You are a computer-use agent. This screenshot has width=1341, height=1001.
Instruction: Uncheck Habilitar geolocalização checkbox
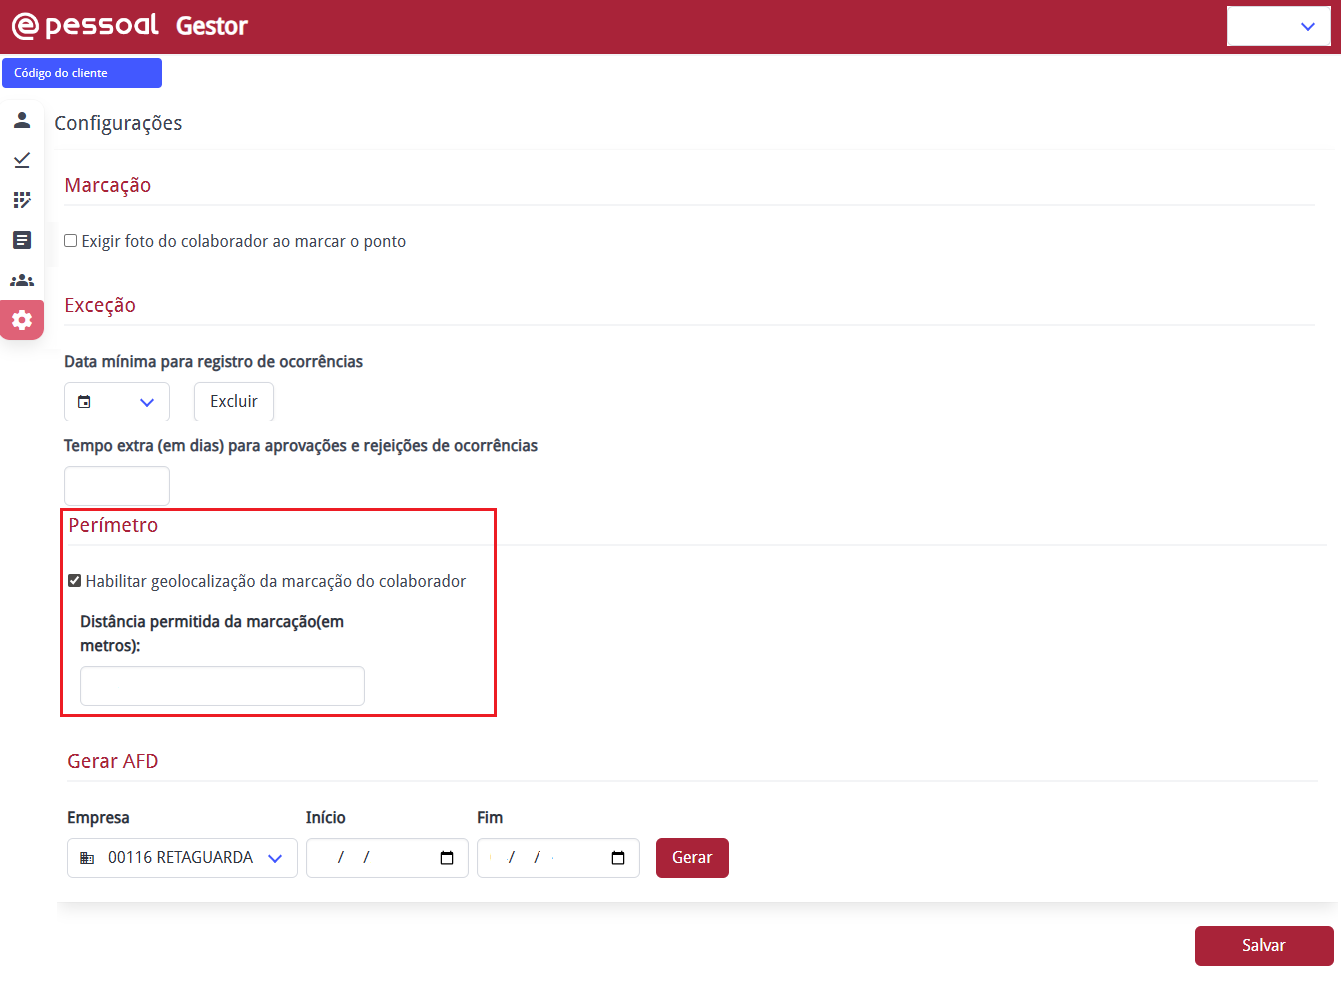click(x=75, y=581)
